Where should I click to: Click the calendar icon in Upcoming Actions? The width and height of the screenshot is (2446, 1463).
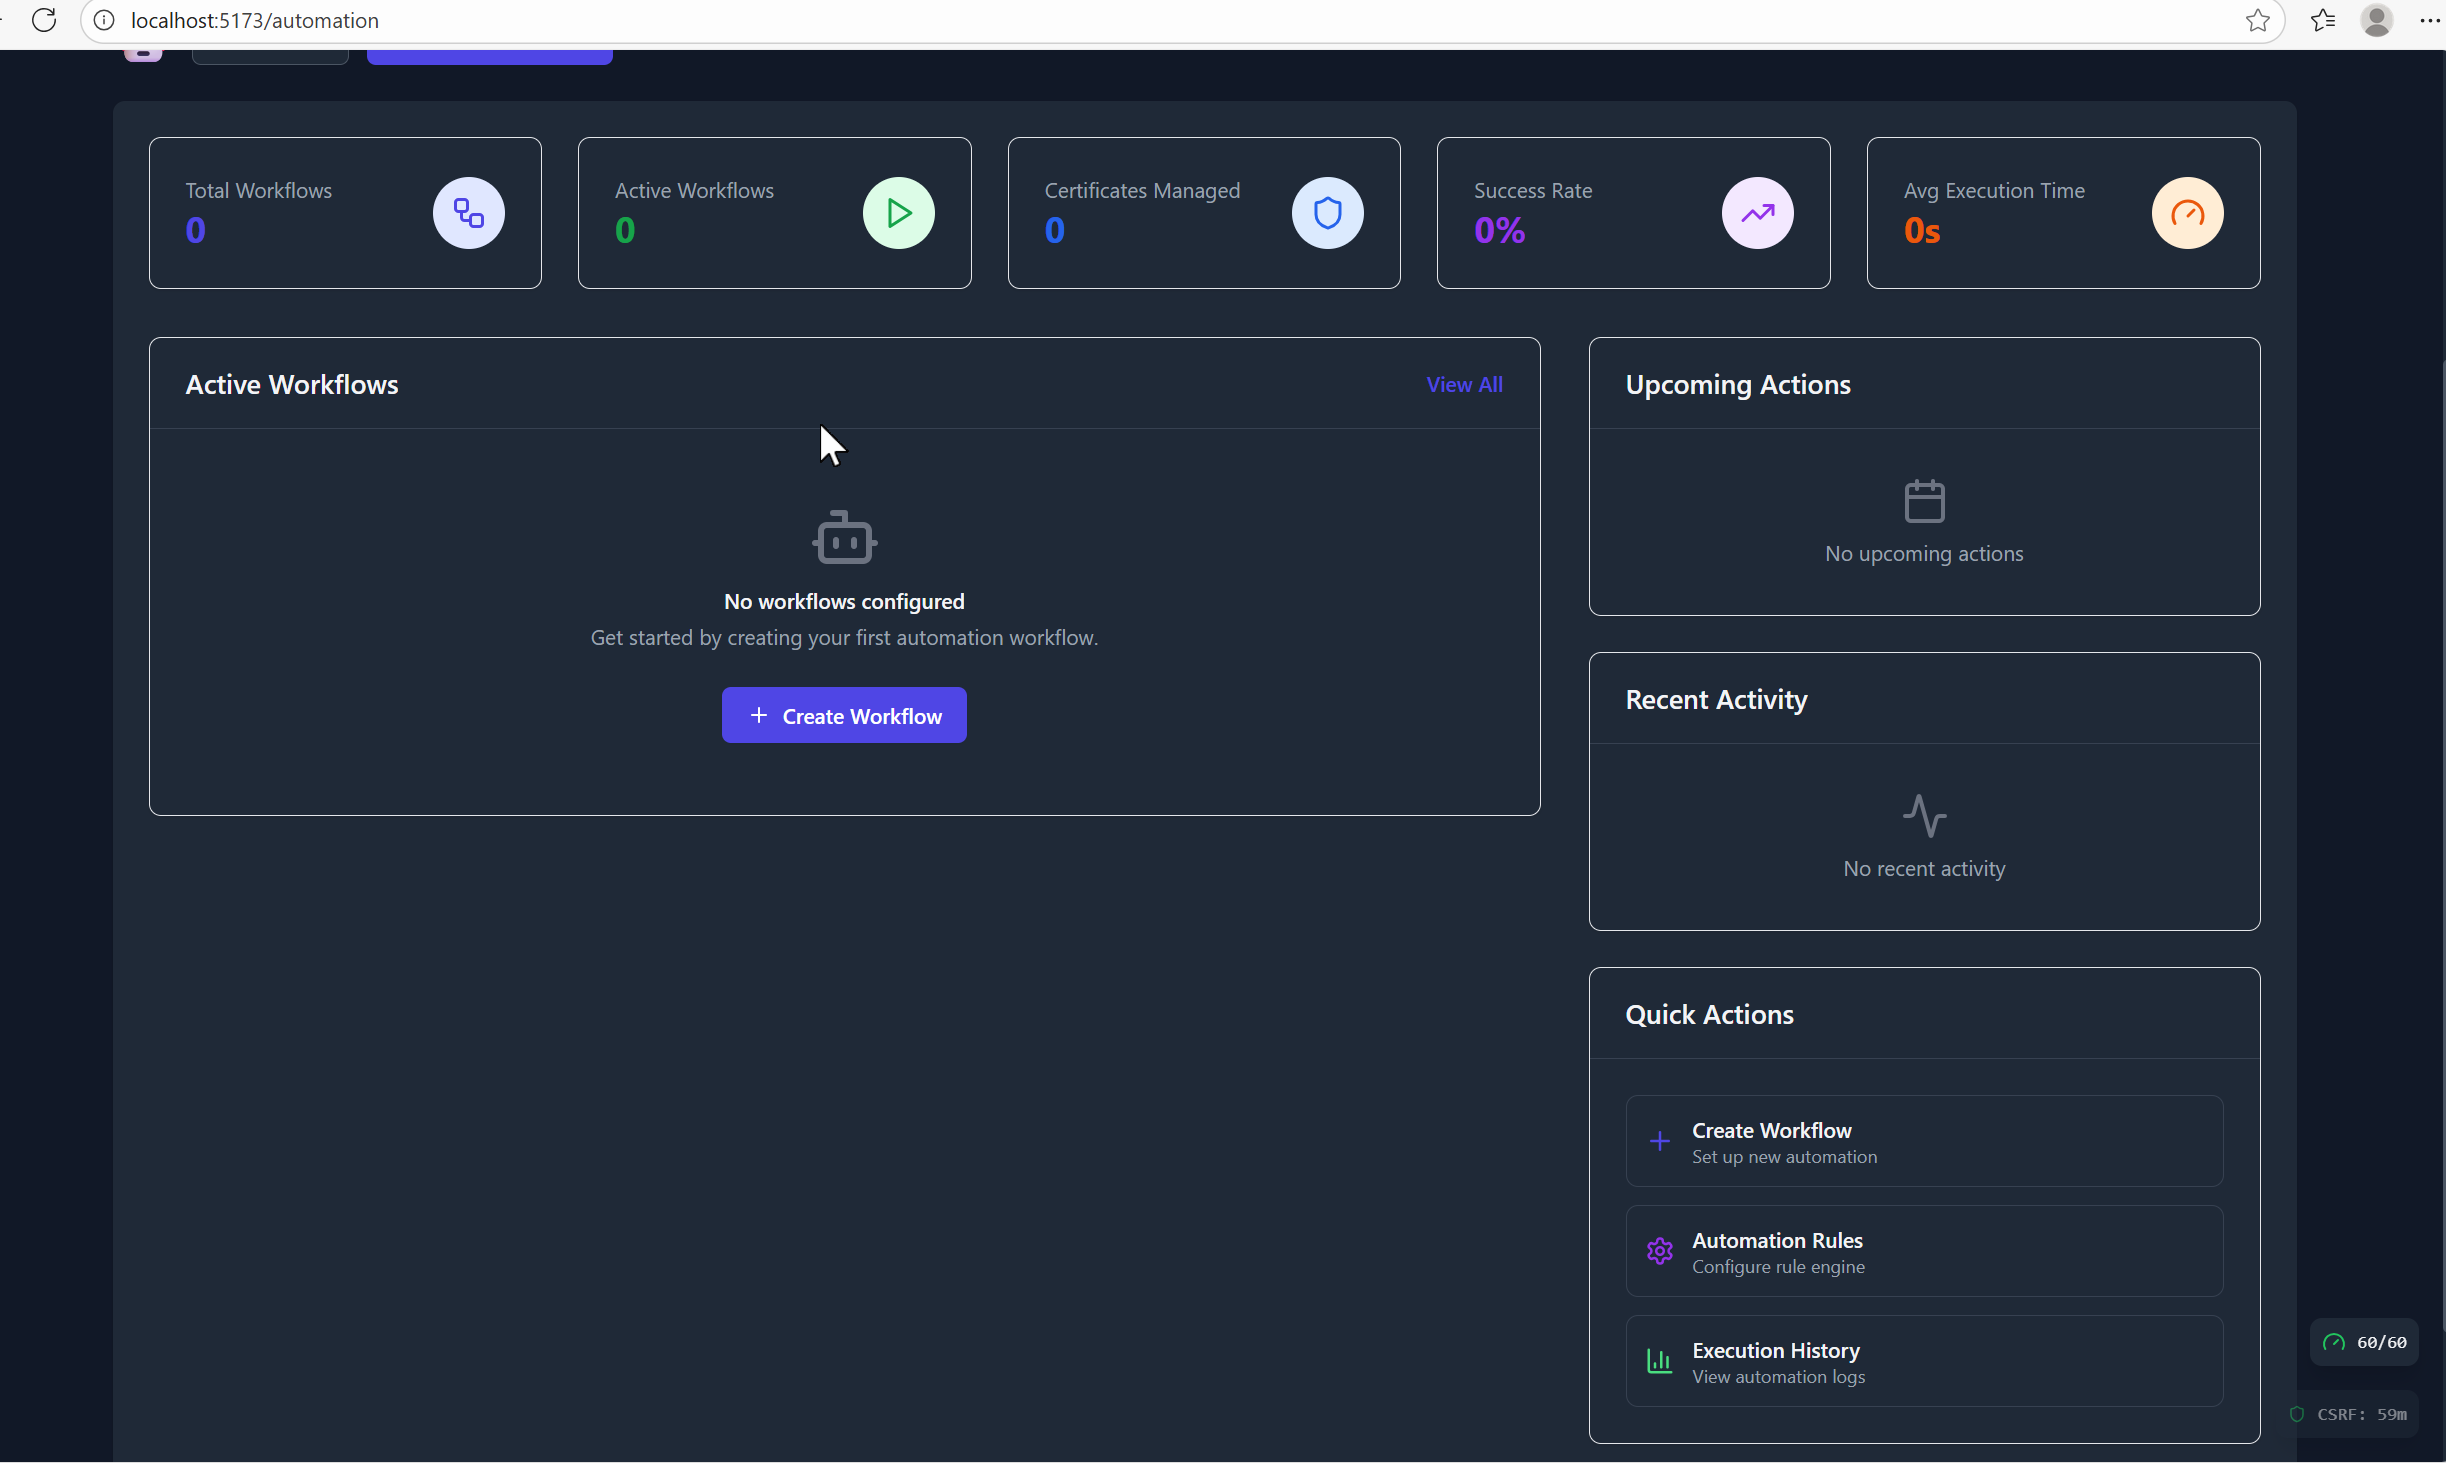1924,501
